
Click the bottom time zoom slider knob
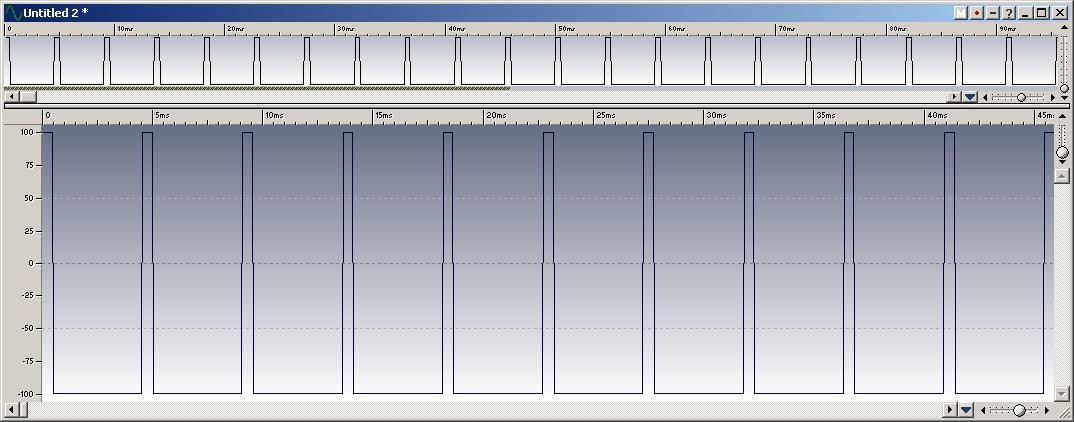[1019, 410]
